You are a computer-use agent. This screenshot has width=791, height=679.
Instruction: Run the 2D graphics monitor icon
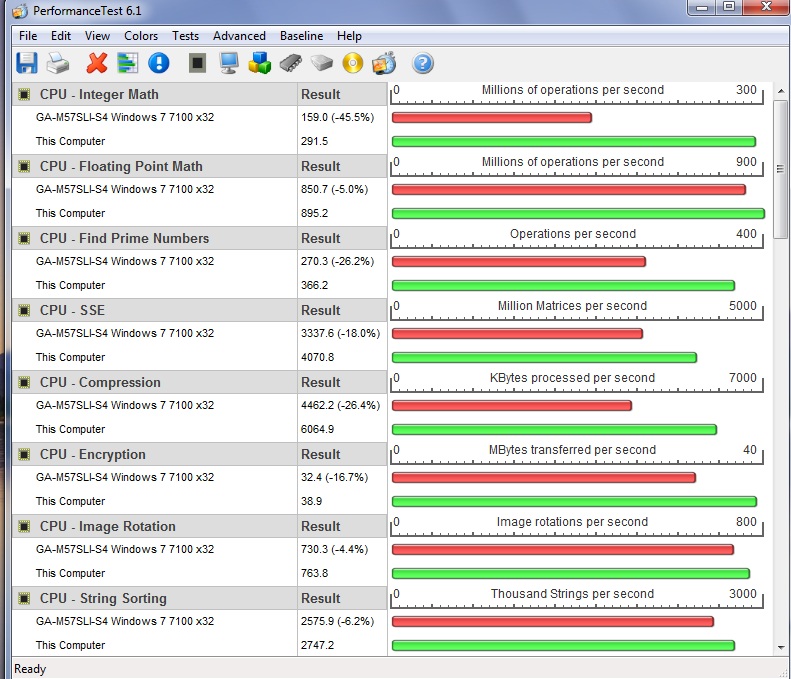pos(229,64)
